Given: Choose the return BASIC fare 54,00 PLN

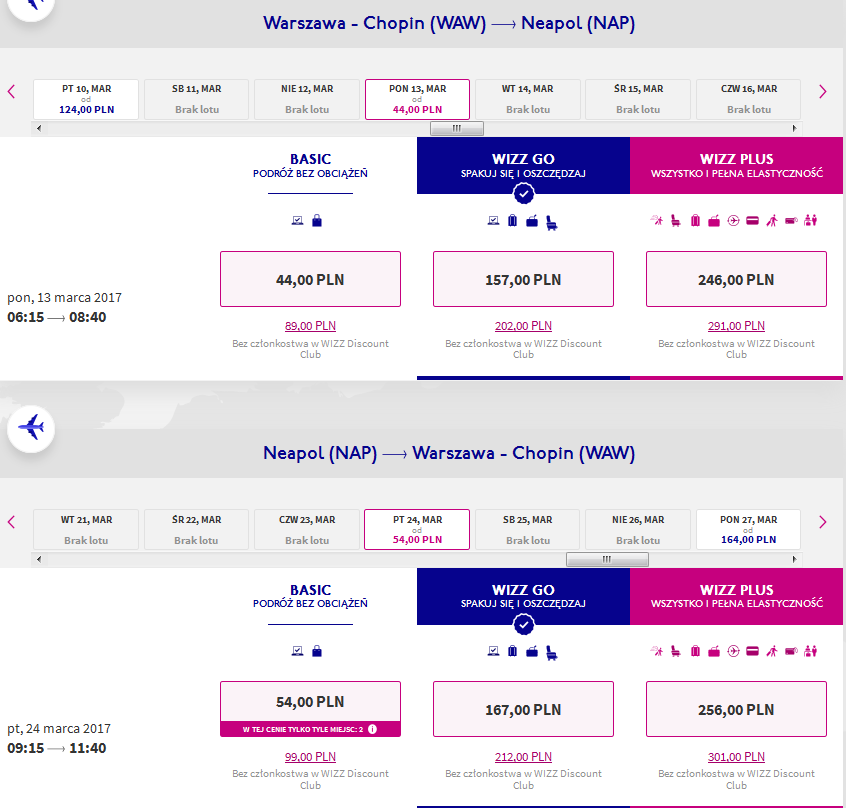Looking at the screenshot, I should pos(310,702).
